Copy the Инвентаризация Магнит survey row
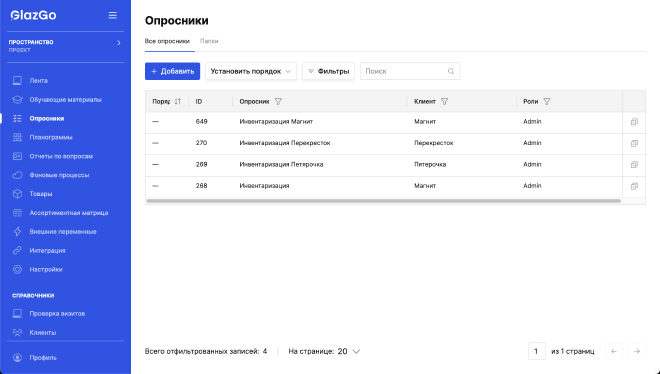This screenshot has width=660, height=374. coord(634,122)
